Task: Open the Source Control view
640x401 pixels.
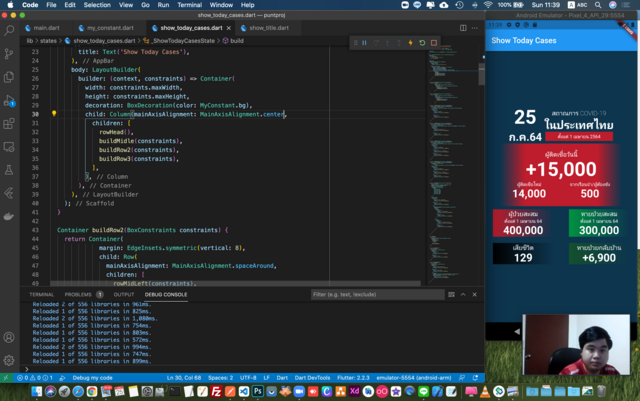Action: [9, 53]
